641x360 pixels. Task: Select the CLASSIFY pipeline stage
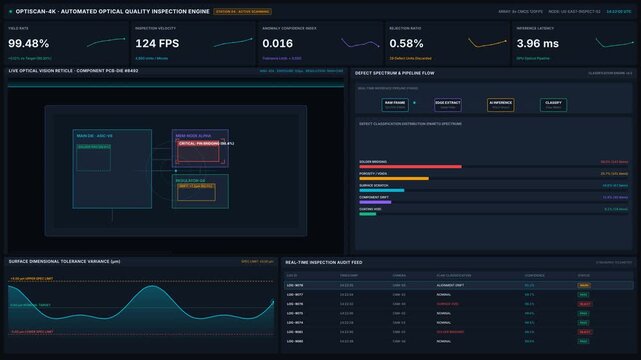pyautogui.click(x=553, y=105)
